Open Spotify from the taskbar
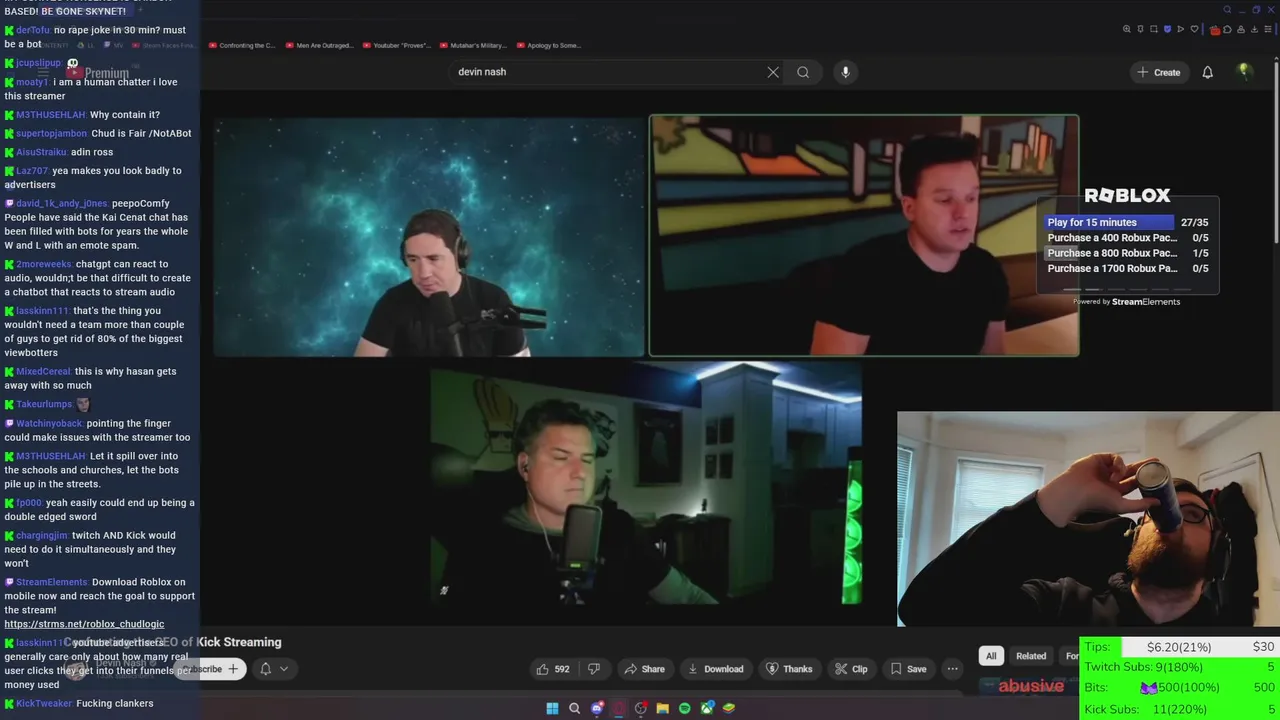 click(x=684, y=708)
